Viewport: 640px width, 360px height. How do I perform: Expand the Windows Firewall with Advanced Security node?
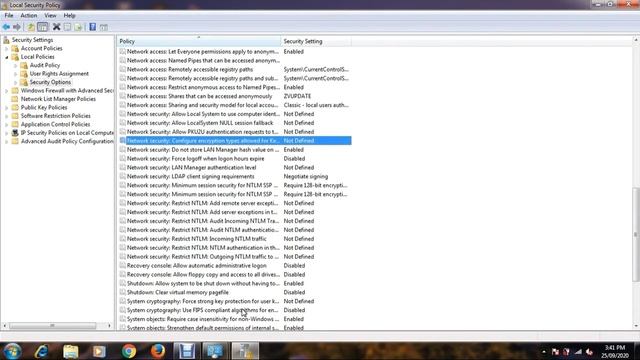(7, 91)
